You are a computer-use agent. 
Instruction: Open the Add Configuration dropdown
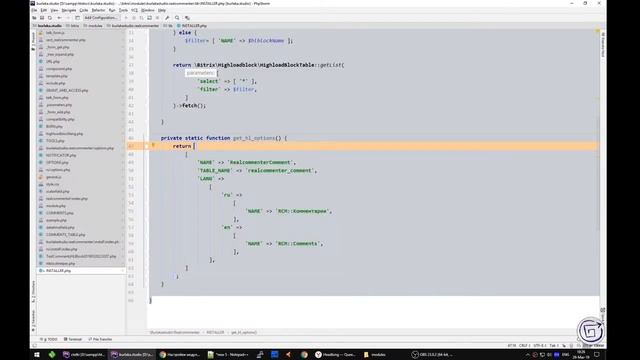pyautogui.click(x=101, y=18)
